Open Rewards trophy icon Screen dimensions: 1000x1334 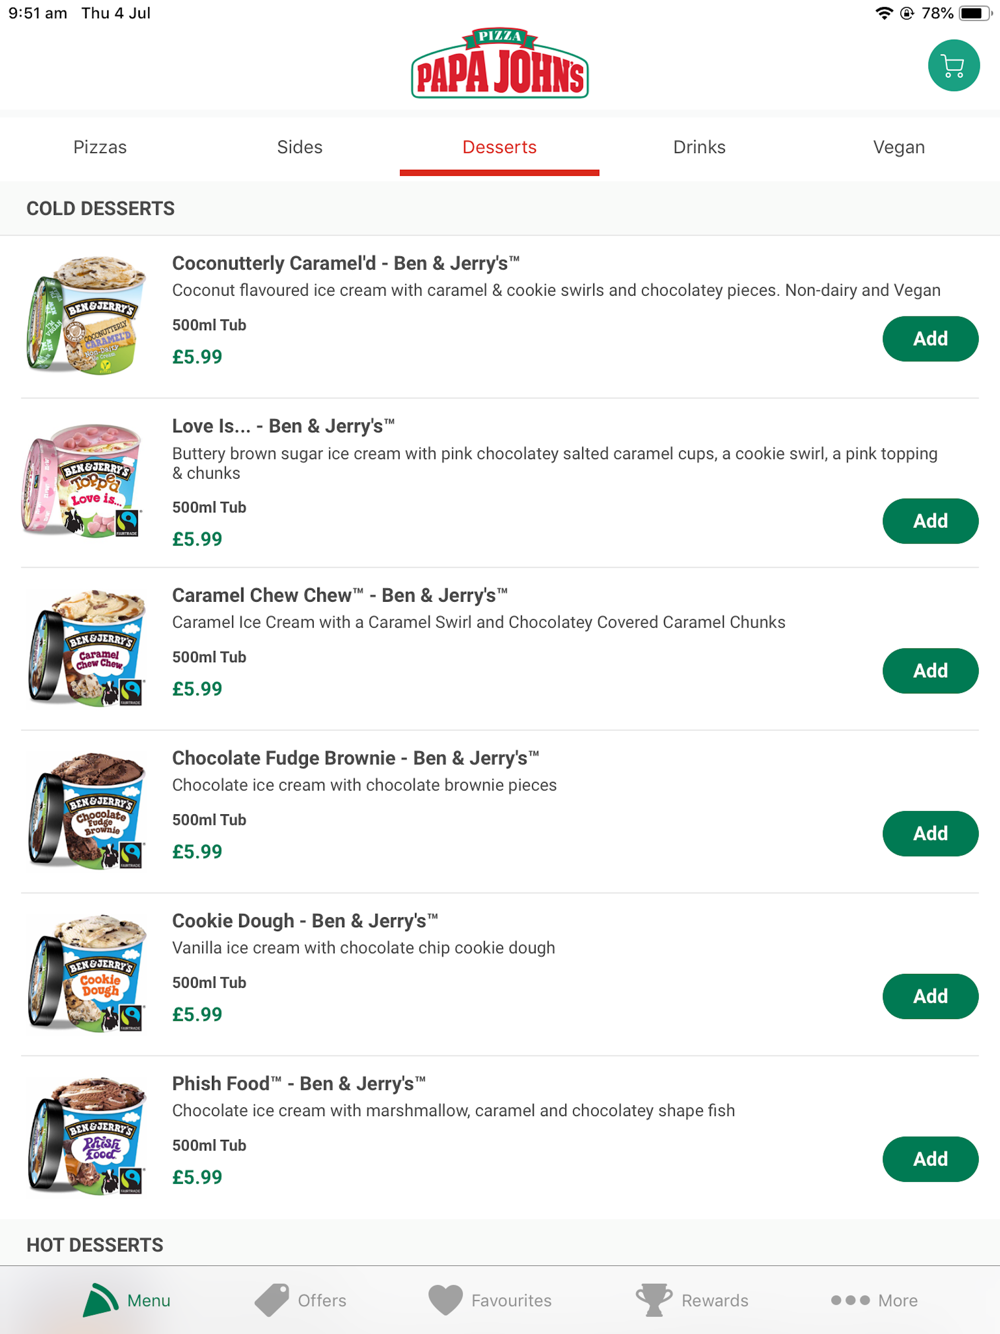654,1299
